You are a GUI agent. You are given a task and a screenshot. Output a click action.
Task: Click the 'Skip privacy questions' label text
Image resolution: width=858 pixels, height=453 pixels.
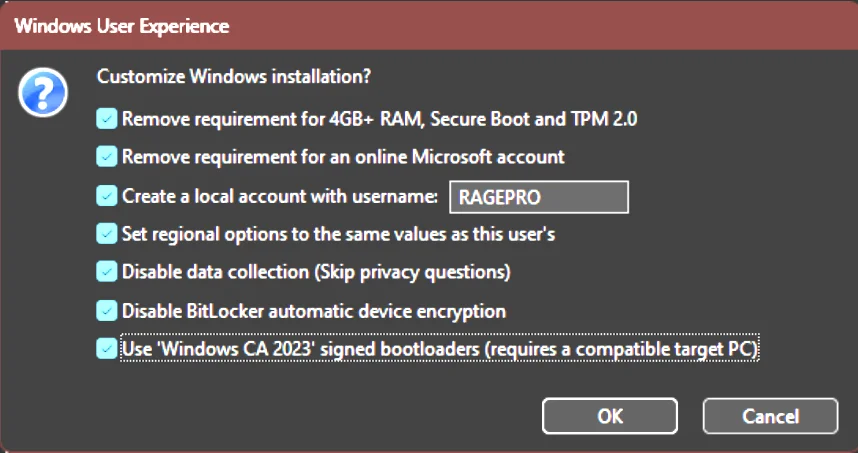pyautogui.click(x=413, y=272)
